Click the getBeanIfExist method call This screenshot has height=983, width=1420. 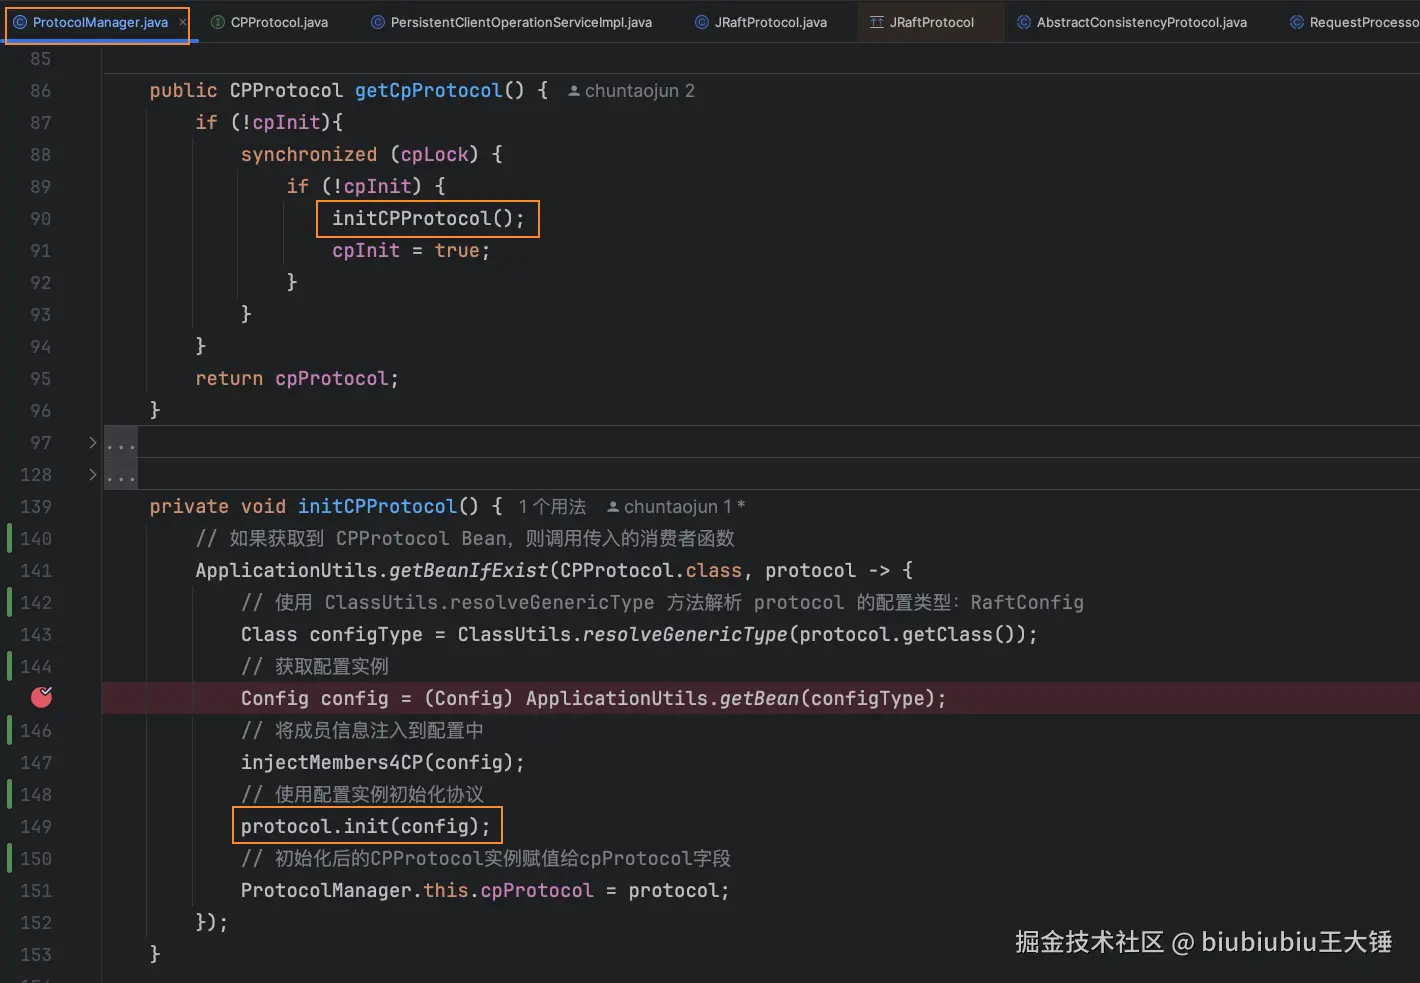tap(468, 570)
